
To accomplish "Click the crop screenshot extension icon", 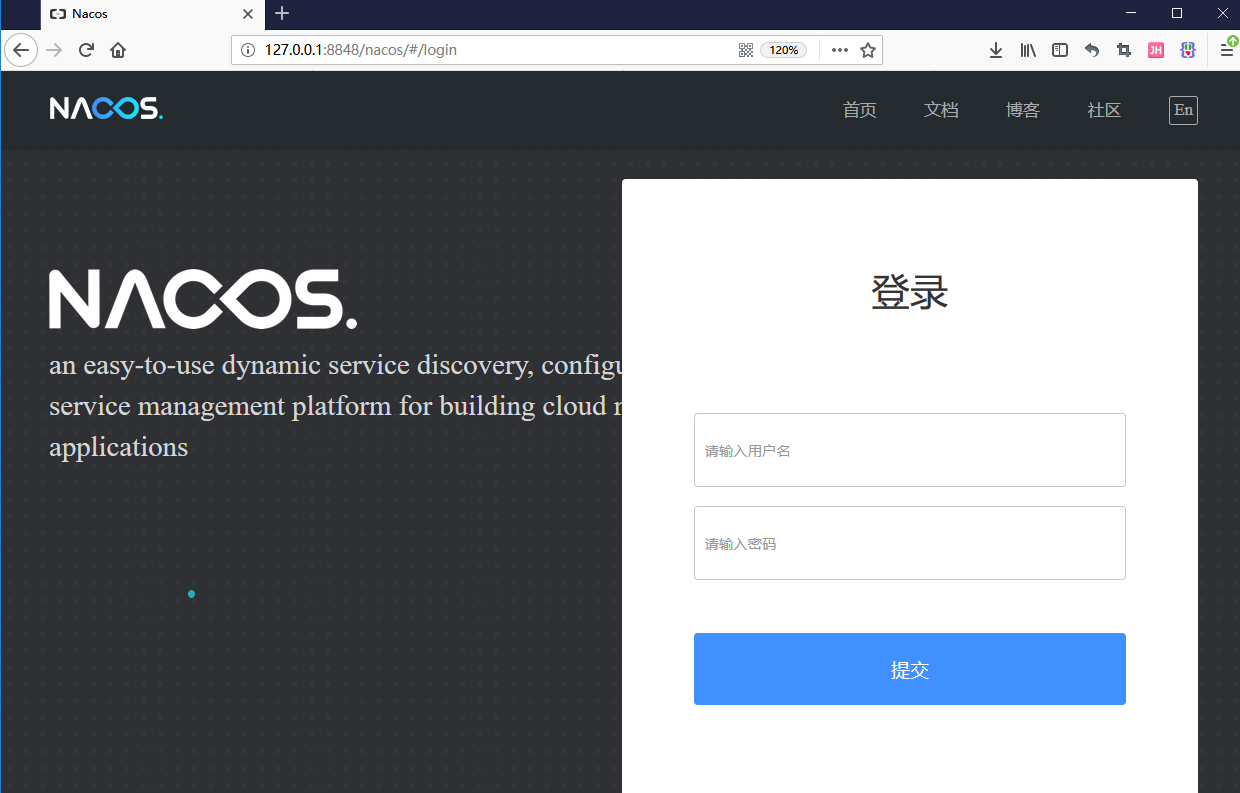I will [x=1124, y=50].
